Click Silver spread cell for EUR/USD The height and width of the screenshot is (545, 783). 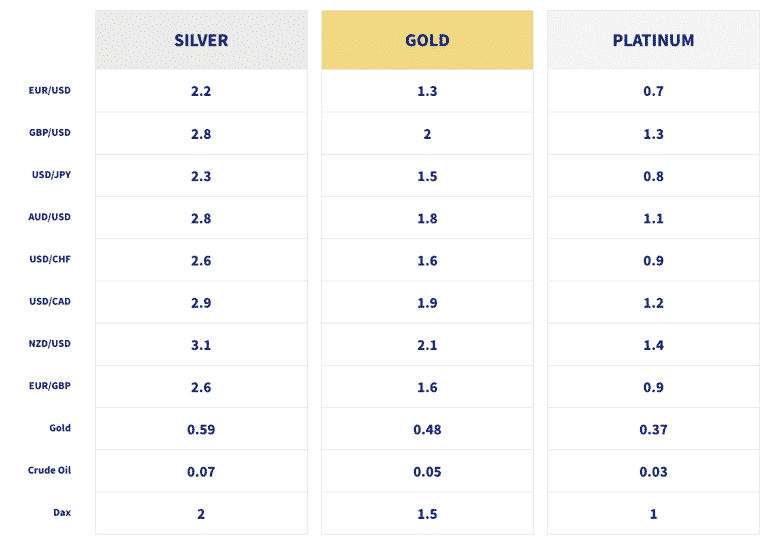201,91
